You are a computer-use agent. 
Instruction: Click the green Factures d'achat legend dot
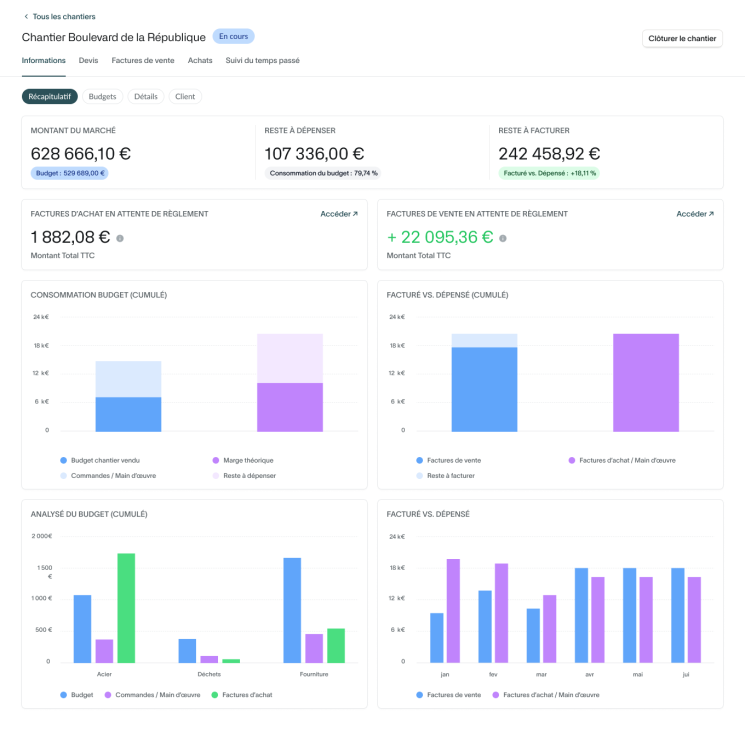[215, 694]
